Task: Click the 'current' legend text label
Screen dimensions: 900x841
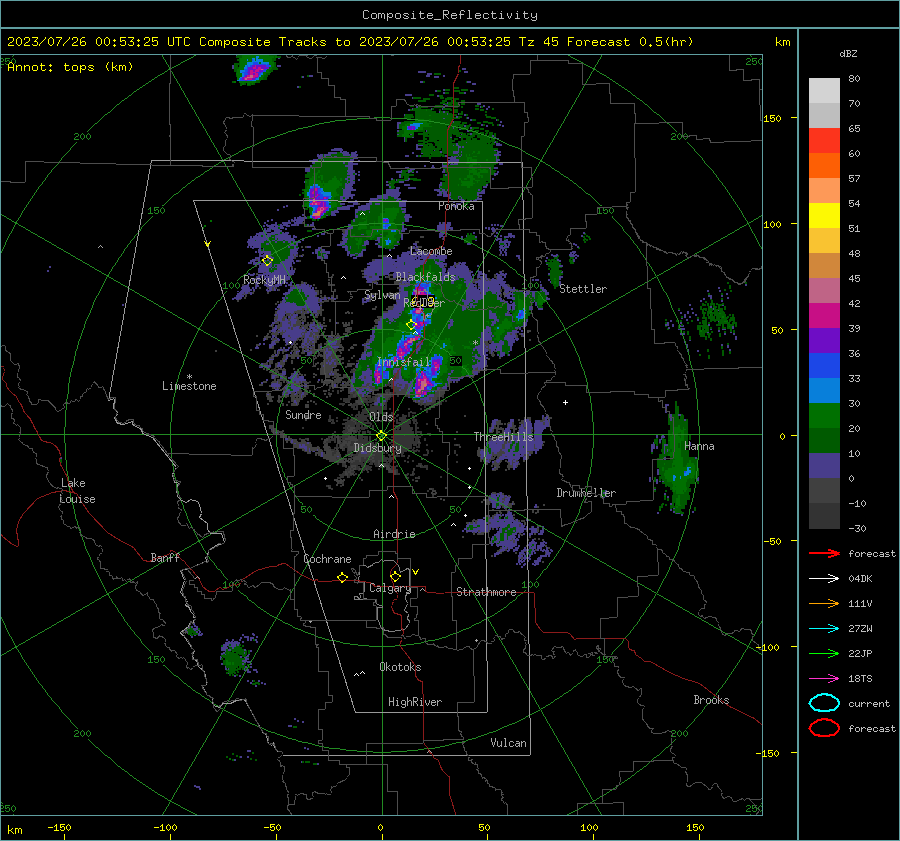Action: point(869,704)
